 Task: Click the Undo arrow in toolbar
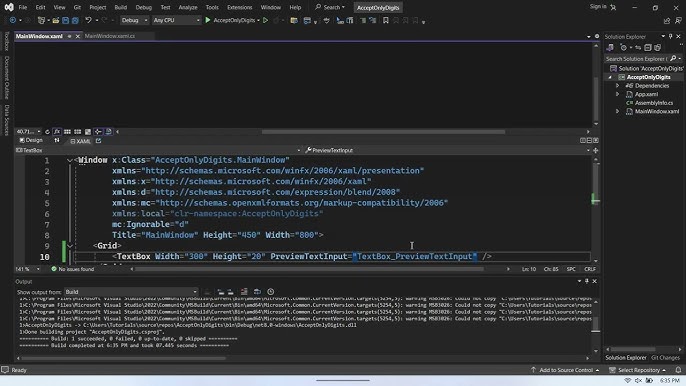point(88,20)
